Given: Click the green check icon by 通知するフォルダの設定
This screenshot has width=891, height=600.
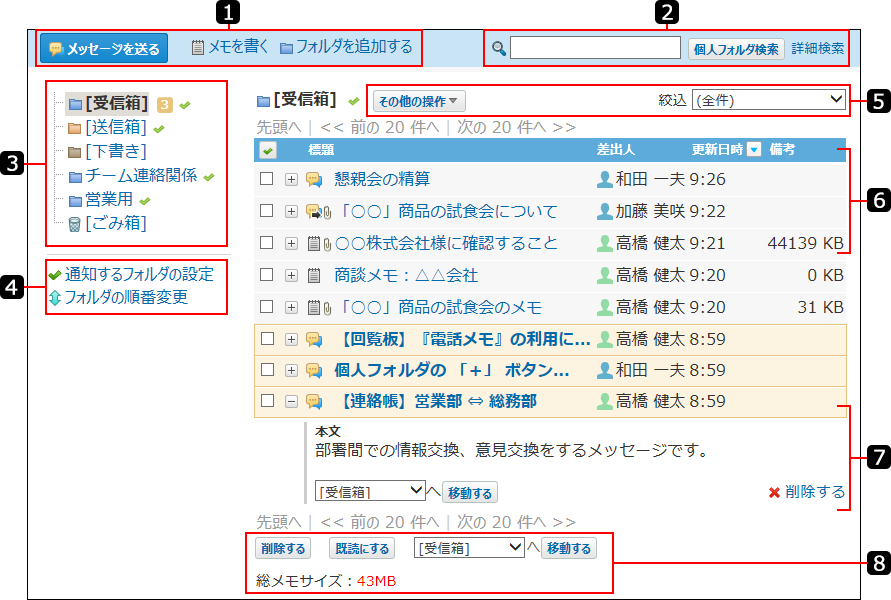Looking at the screenshot, I should [x=55, y=275].
